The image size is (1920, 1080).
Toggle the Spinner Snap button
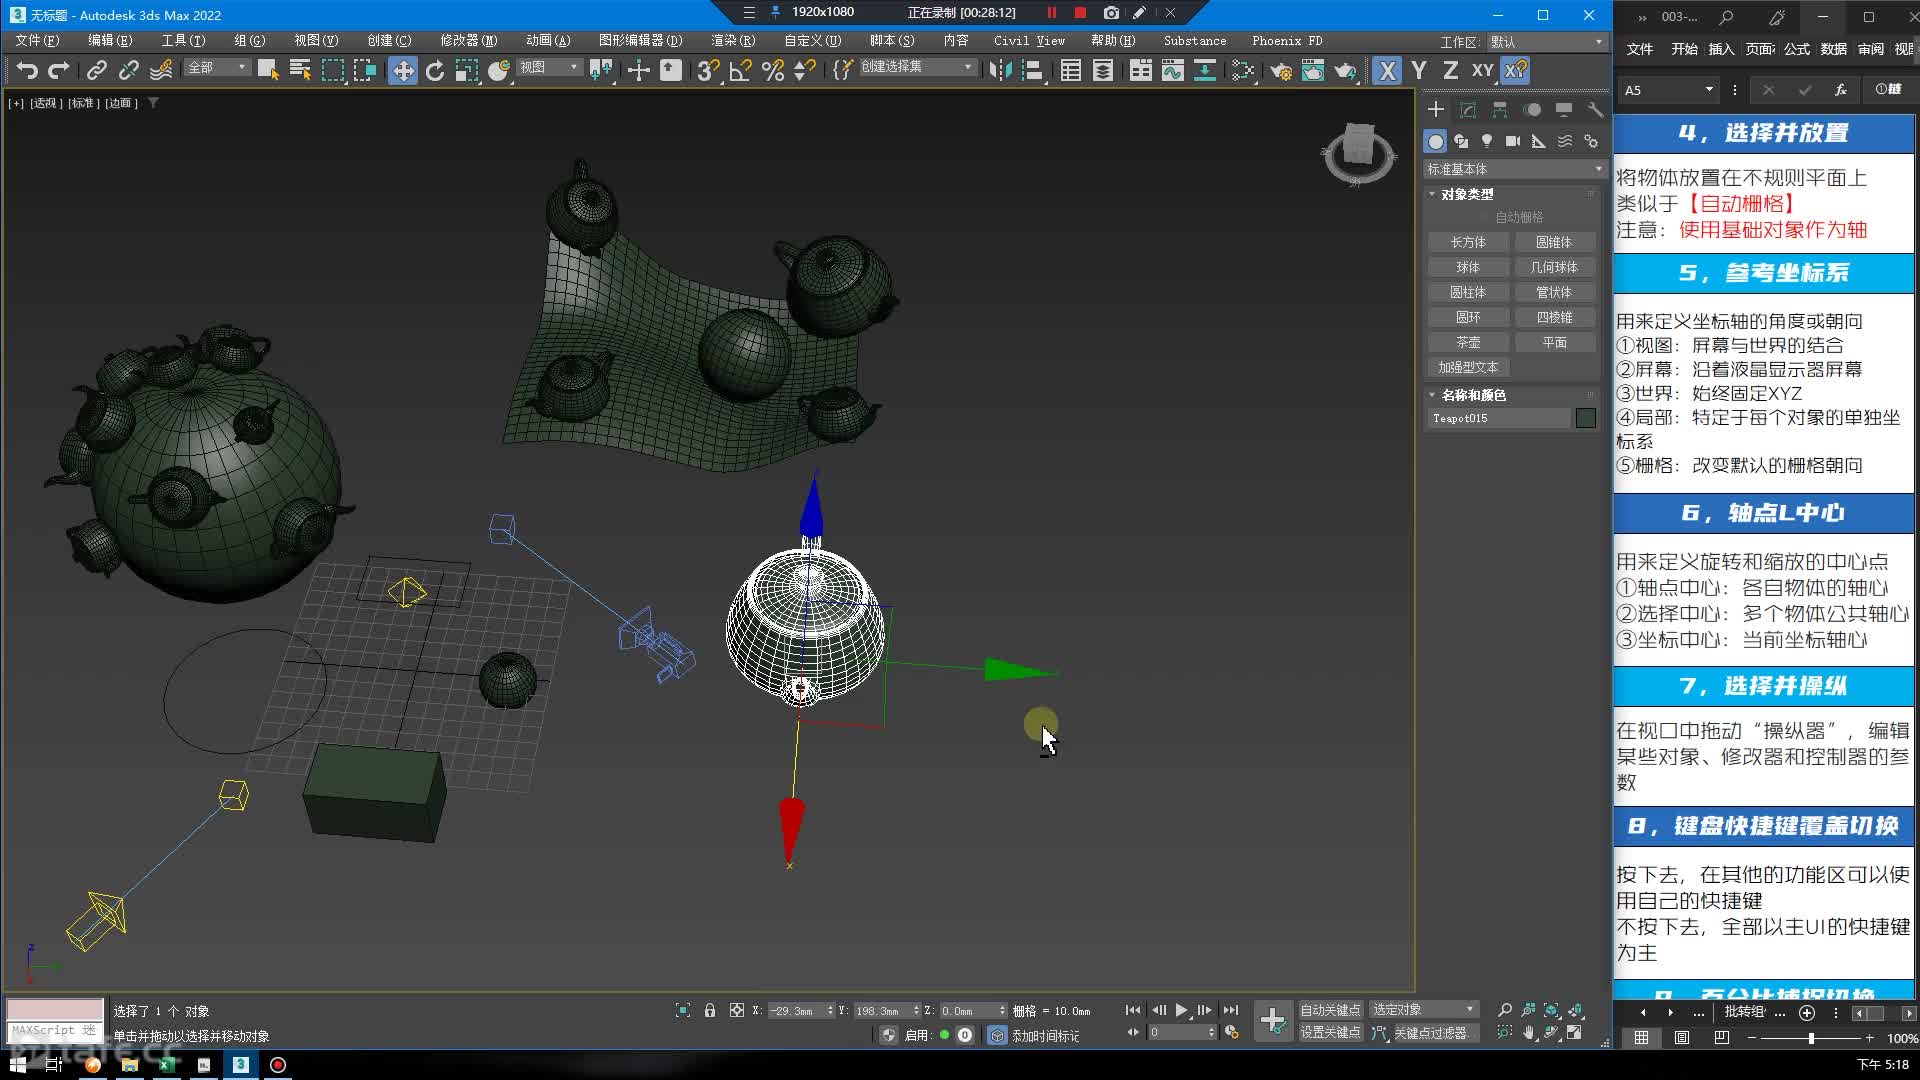(x=804, y=70)
